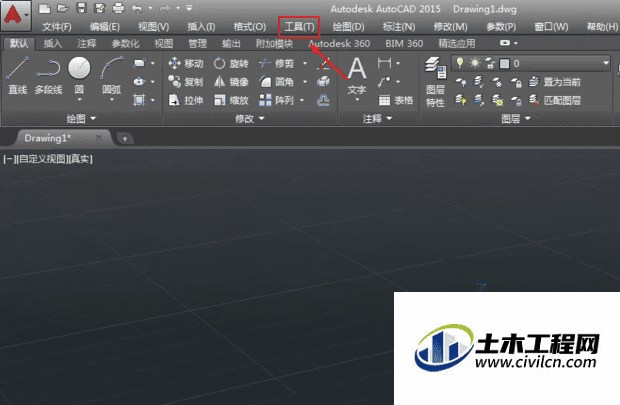Expand the 修改 panel
The height and width of the screenshot is (405, 620).
pyautogui.click(x=250, y=118)
